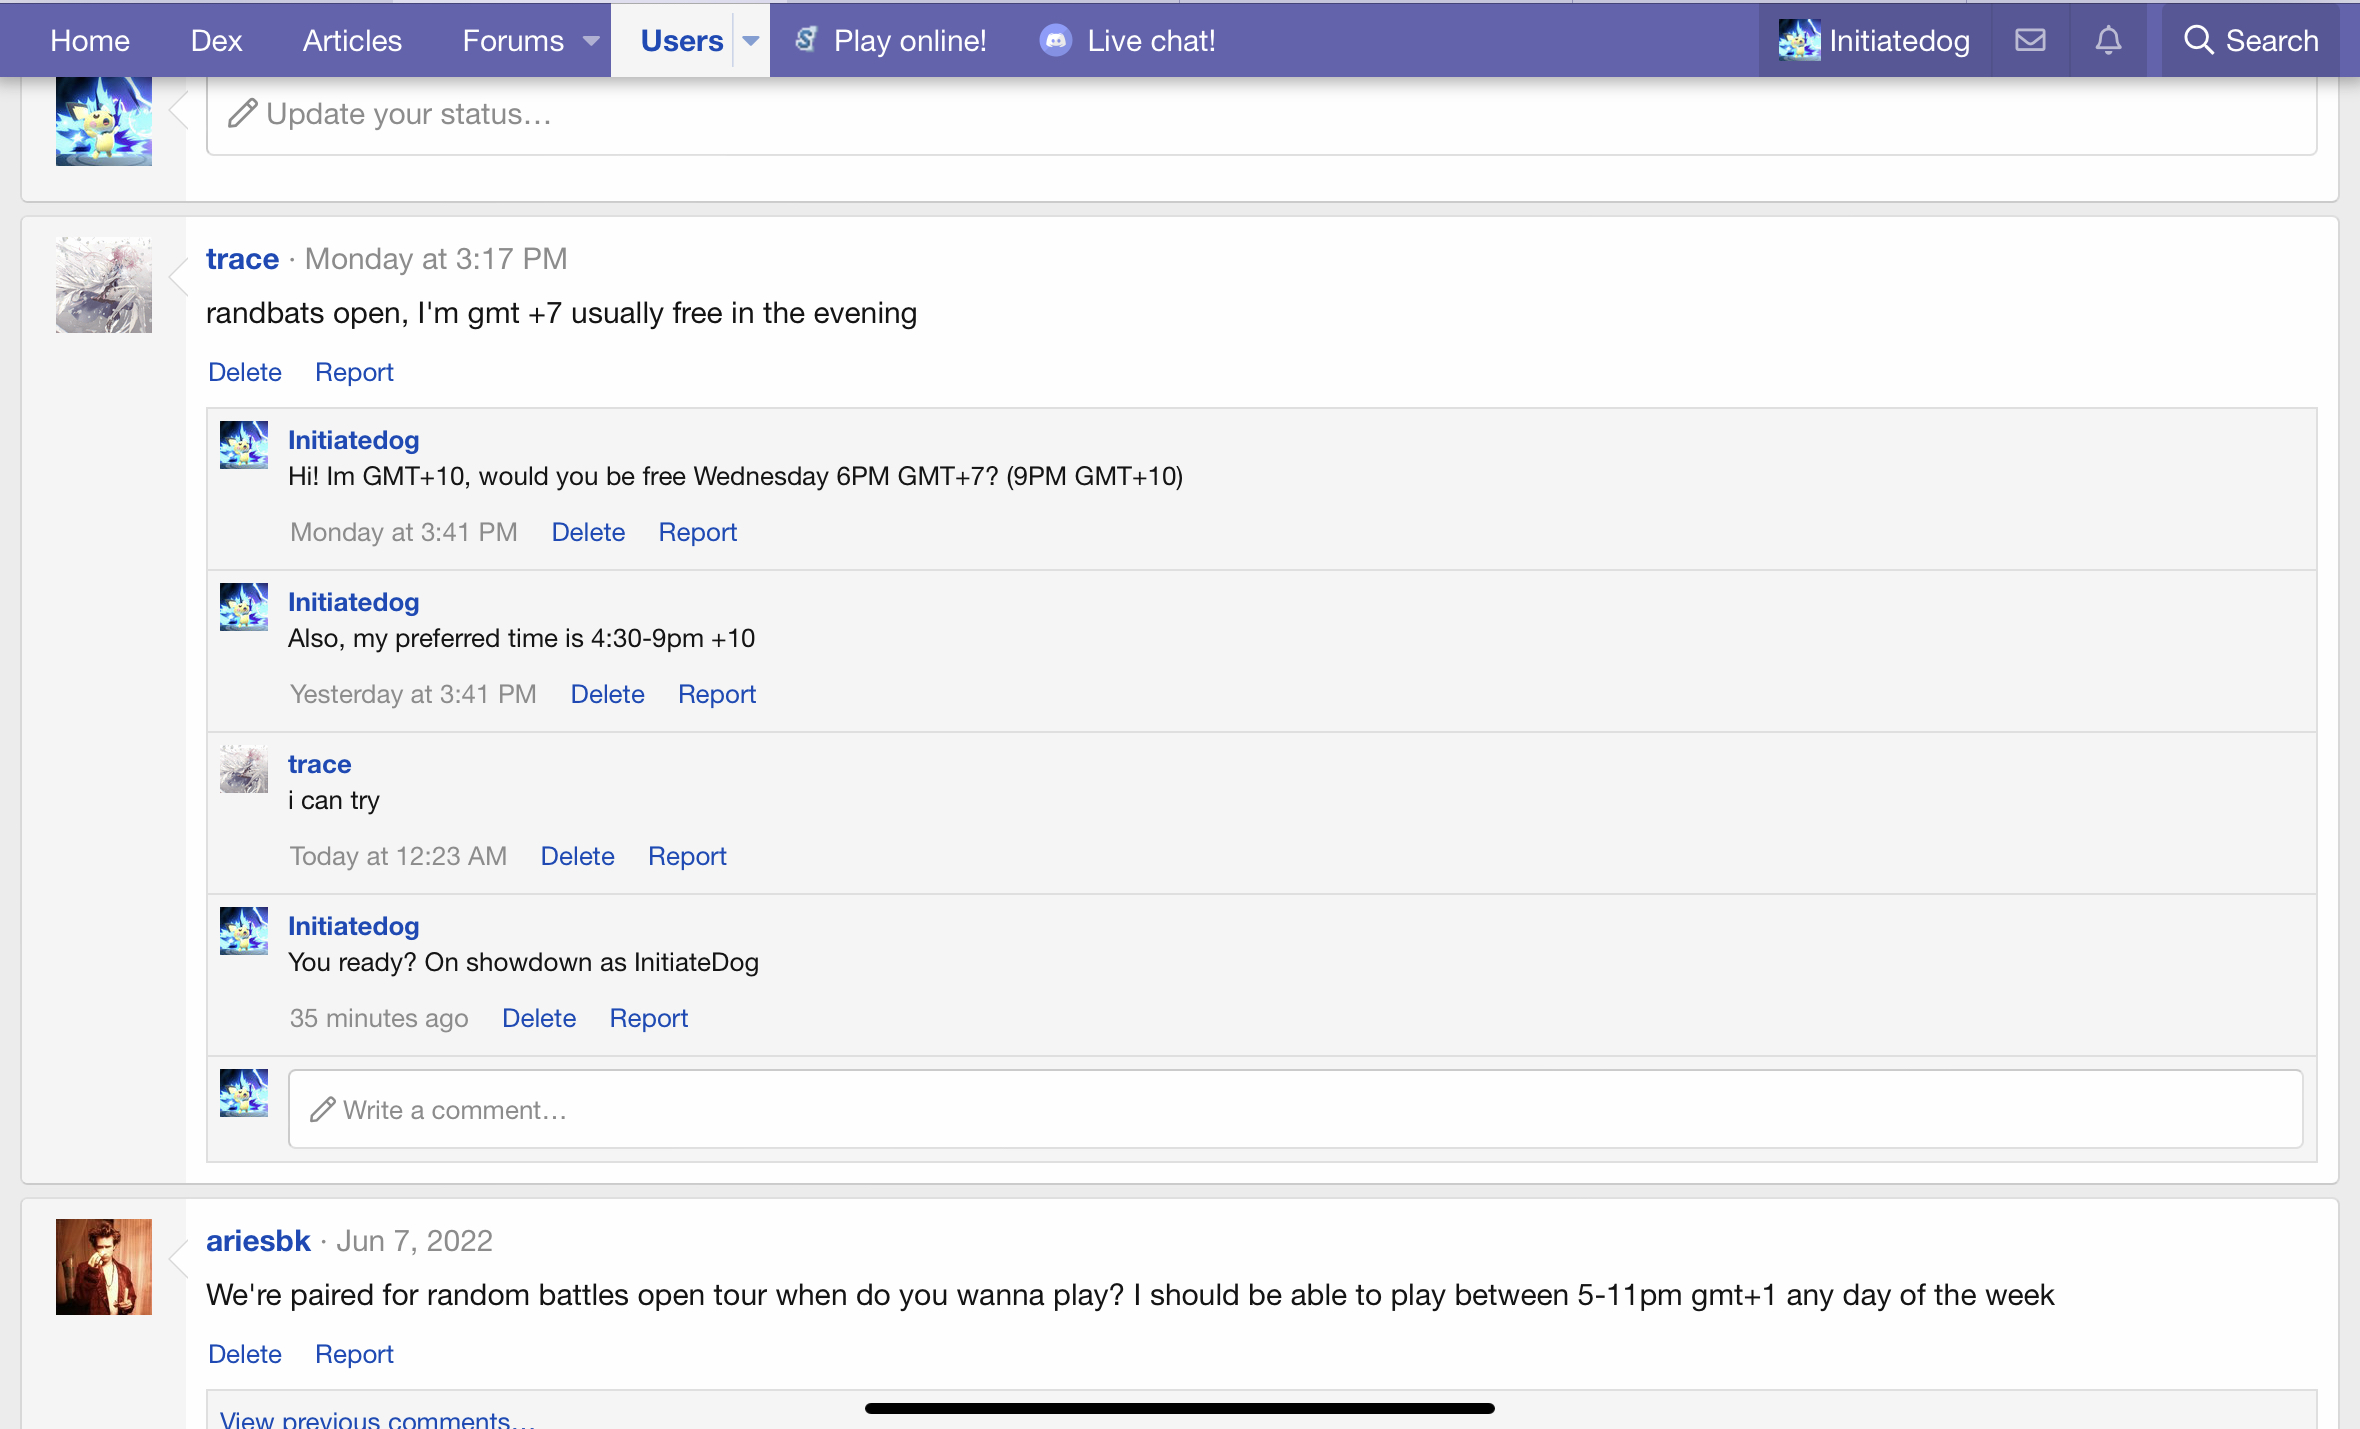This screenshot has height=1429, width=2360.
Task: Navigate to Home tab
Action: [x=90, y=41]
